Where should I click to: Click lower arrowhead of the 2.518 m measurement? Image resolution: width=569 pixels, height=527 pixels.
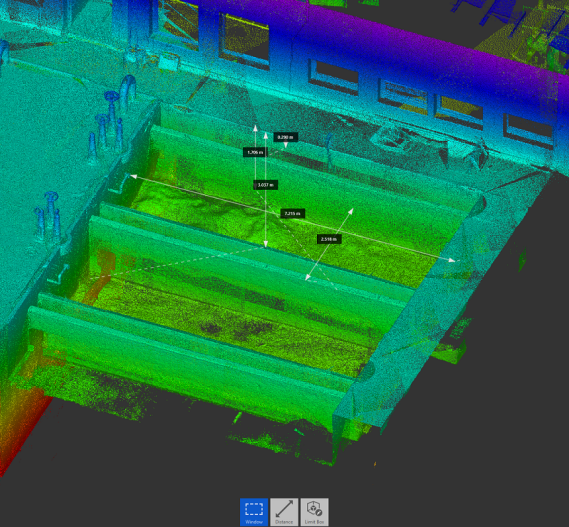click(308, 277)
